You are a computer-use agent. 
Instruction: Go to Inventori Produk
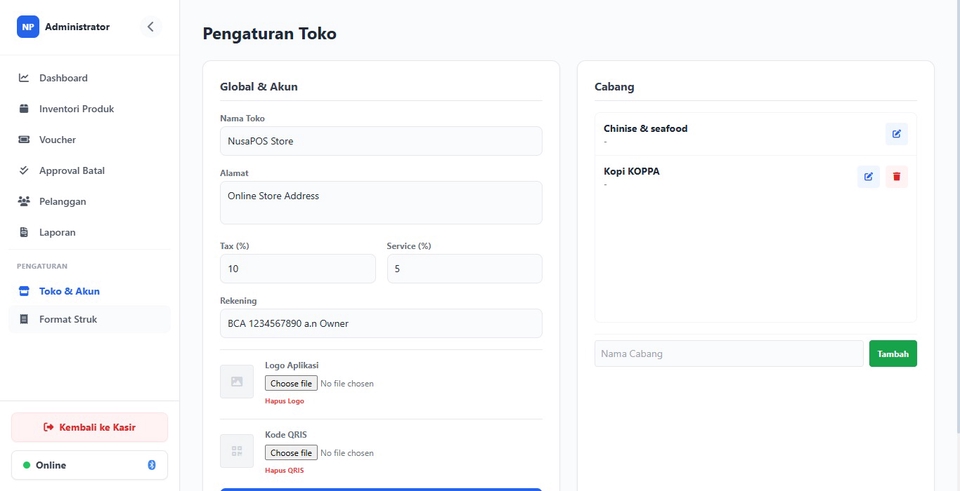[x=76, y=109]
